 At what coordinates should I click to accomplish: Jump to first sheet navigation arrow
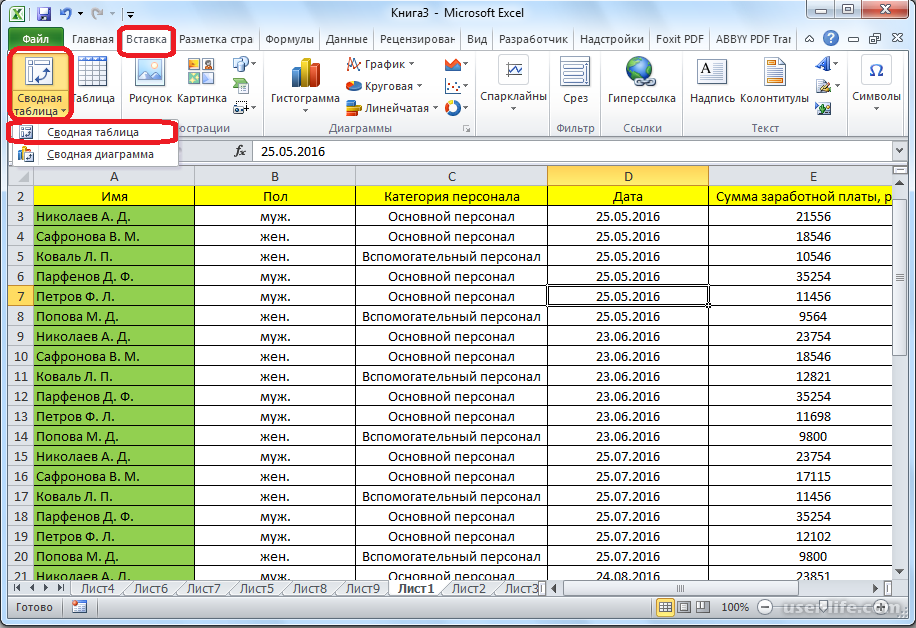17,588
